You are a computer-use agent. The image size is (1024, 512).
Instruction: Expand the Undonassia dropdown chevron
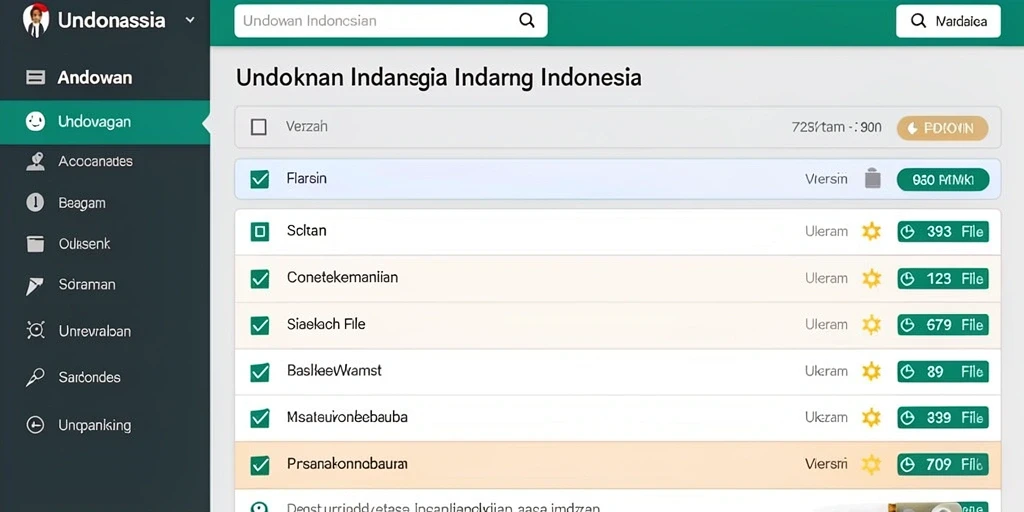pos(190,20)
